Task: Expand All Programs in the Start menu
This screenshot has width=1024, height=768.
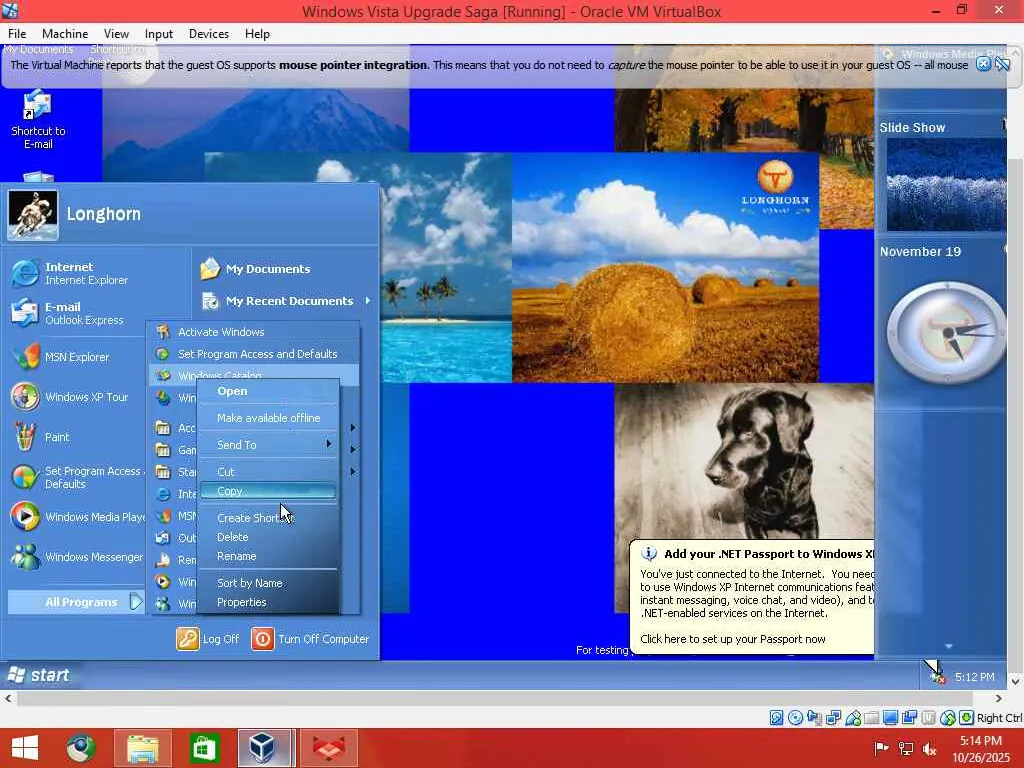Action: (76, 602)
